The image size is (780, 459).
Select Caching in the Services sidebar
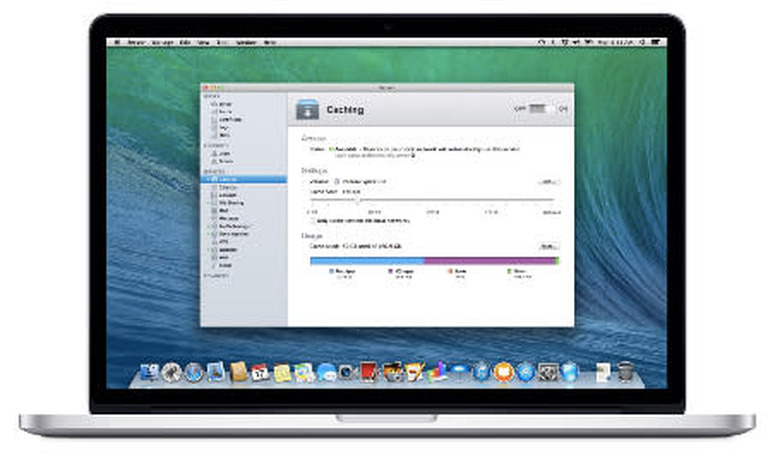[244, 179]
